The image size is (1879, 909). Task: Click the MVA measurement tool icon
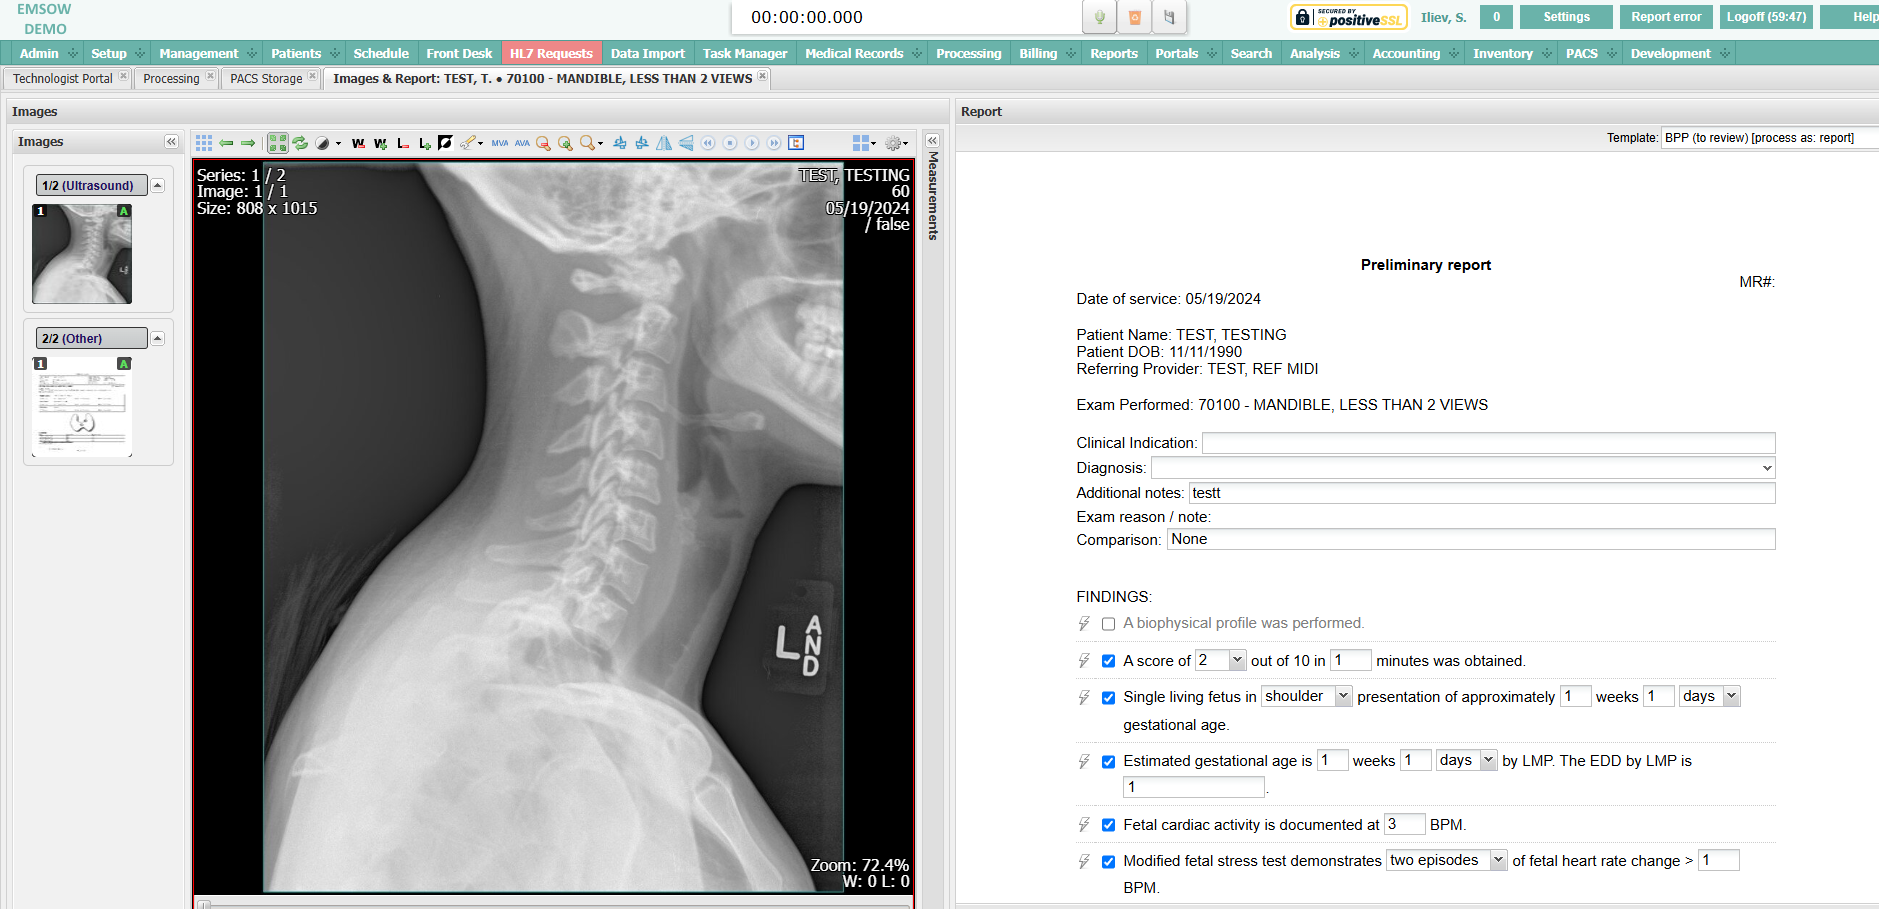point(499,143)
